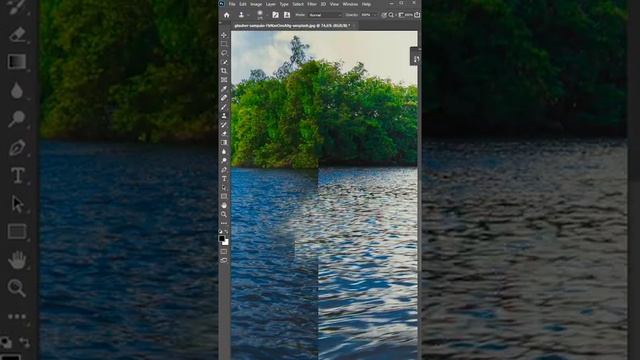
Task: Change screen mode at the bottom of the small toolbar
Action: point(224,260)
